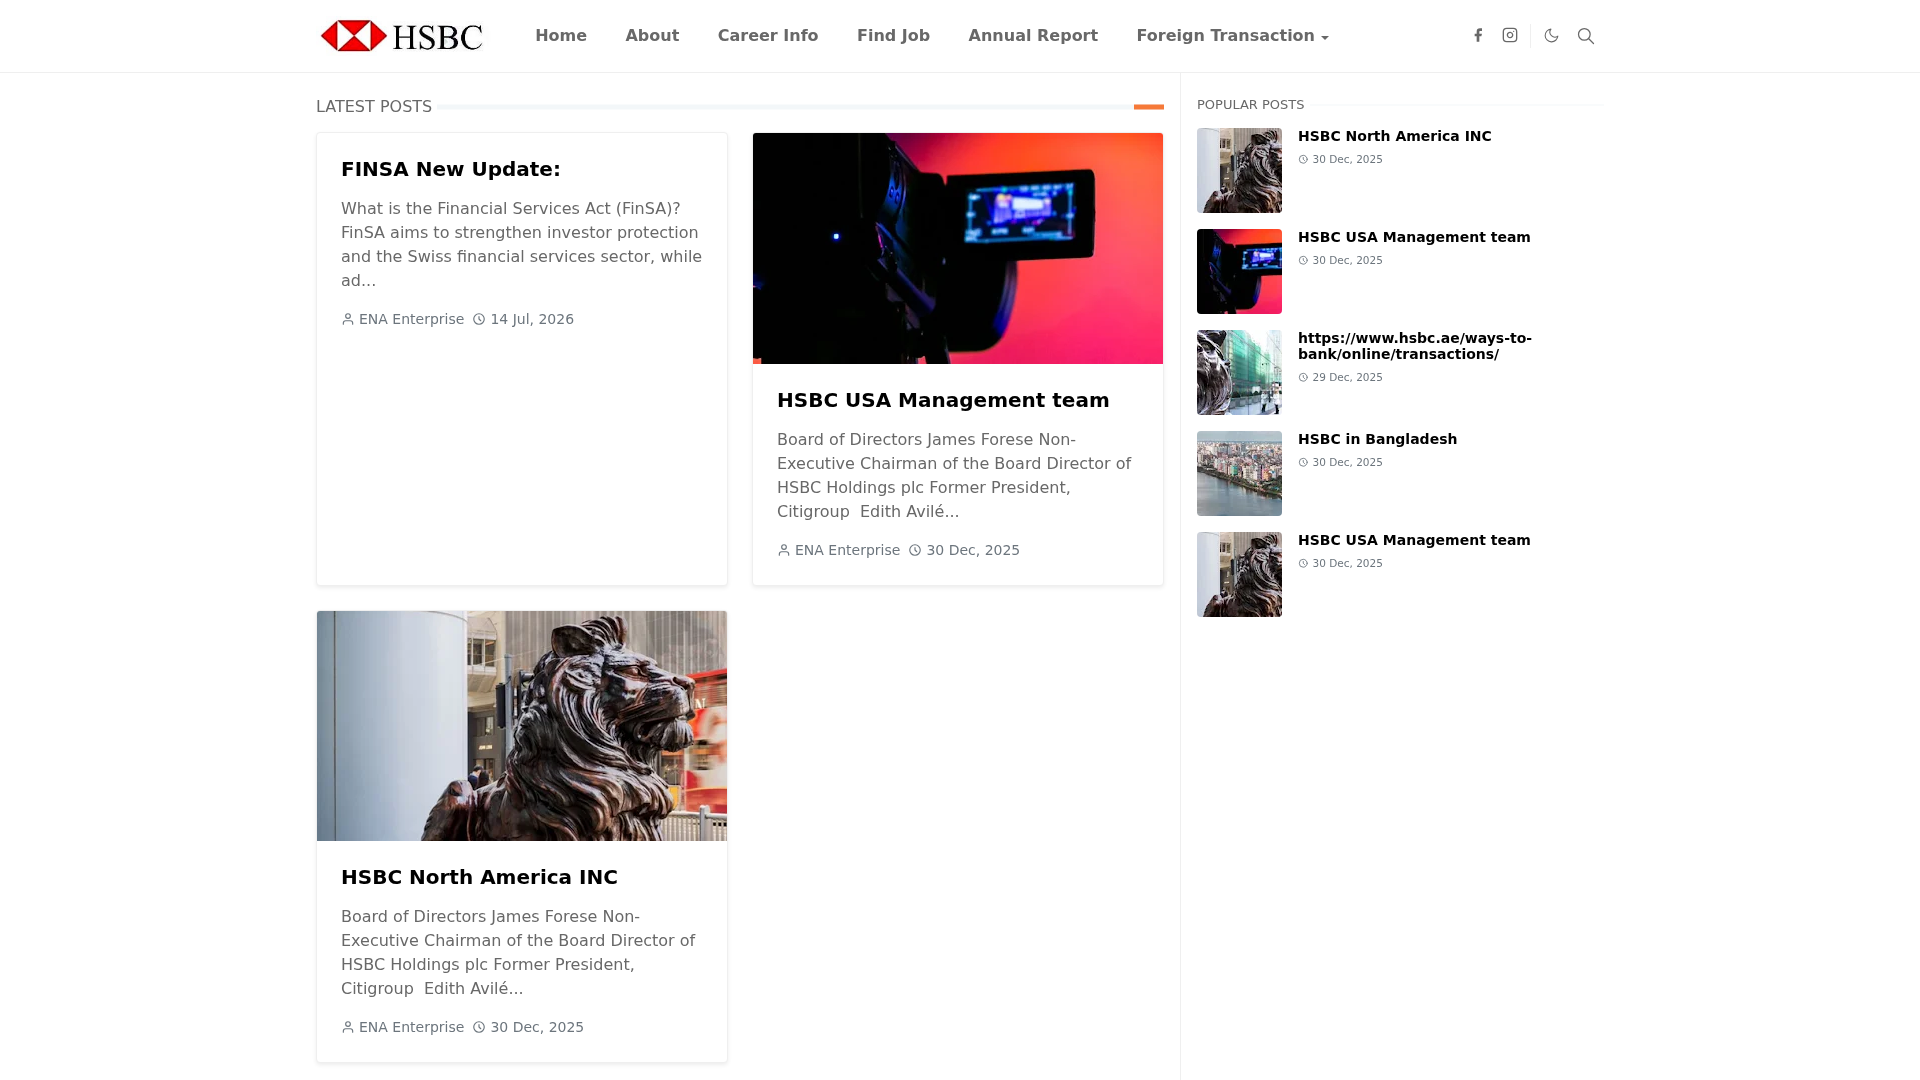Open popular post HSBC North America INC
The height and width of the screenshot is (1080, 1920).
(1394, 136)
